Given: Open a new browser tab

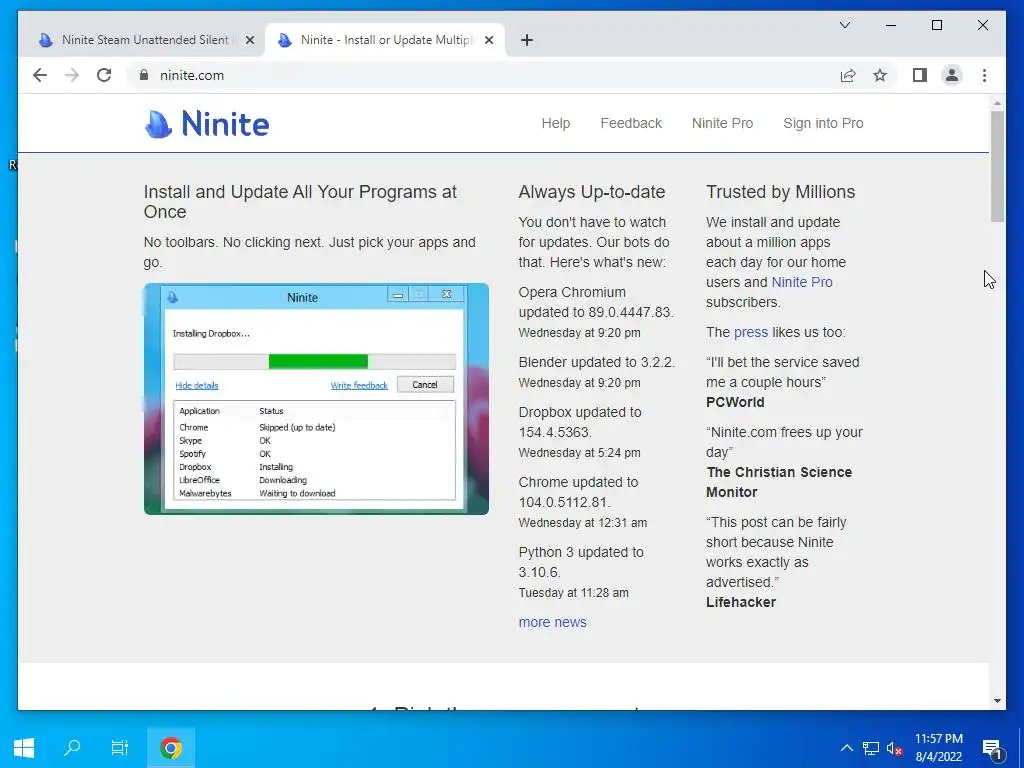Looking at the screenshot, I should click(x=527, y=40).
